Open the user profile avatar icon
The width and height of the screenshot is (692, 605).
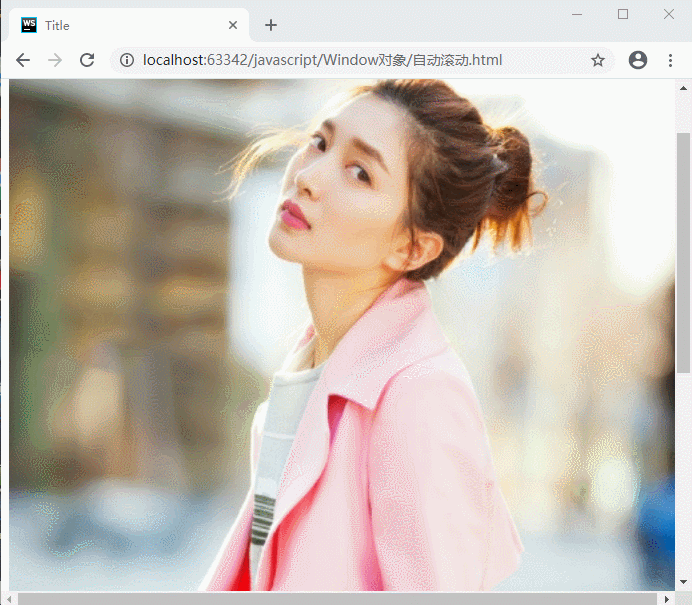[x=638, y=60]
